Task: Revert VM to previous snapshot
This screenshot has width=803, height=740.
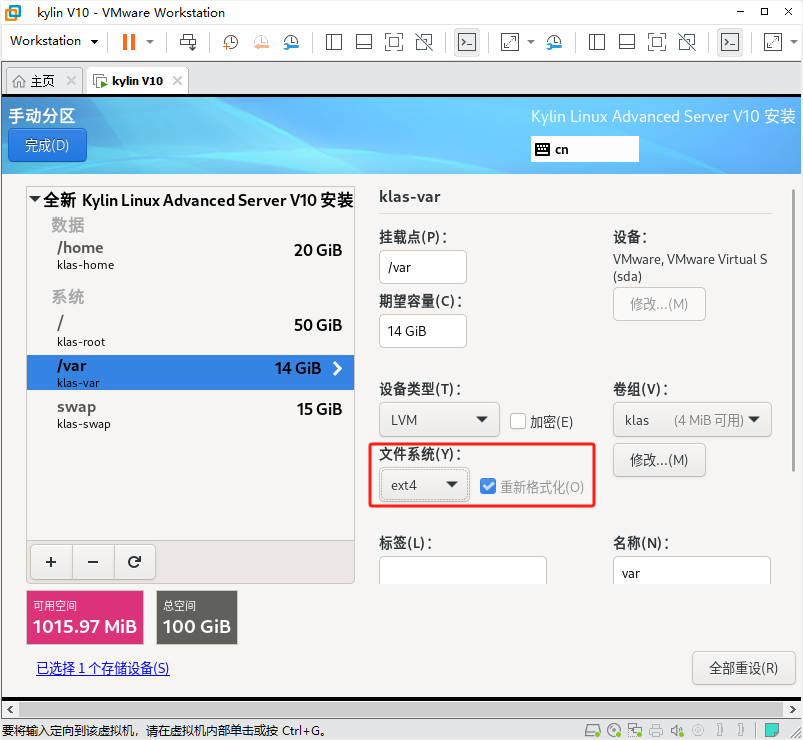Action: click(x=261, y=42)
